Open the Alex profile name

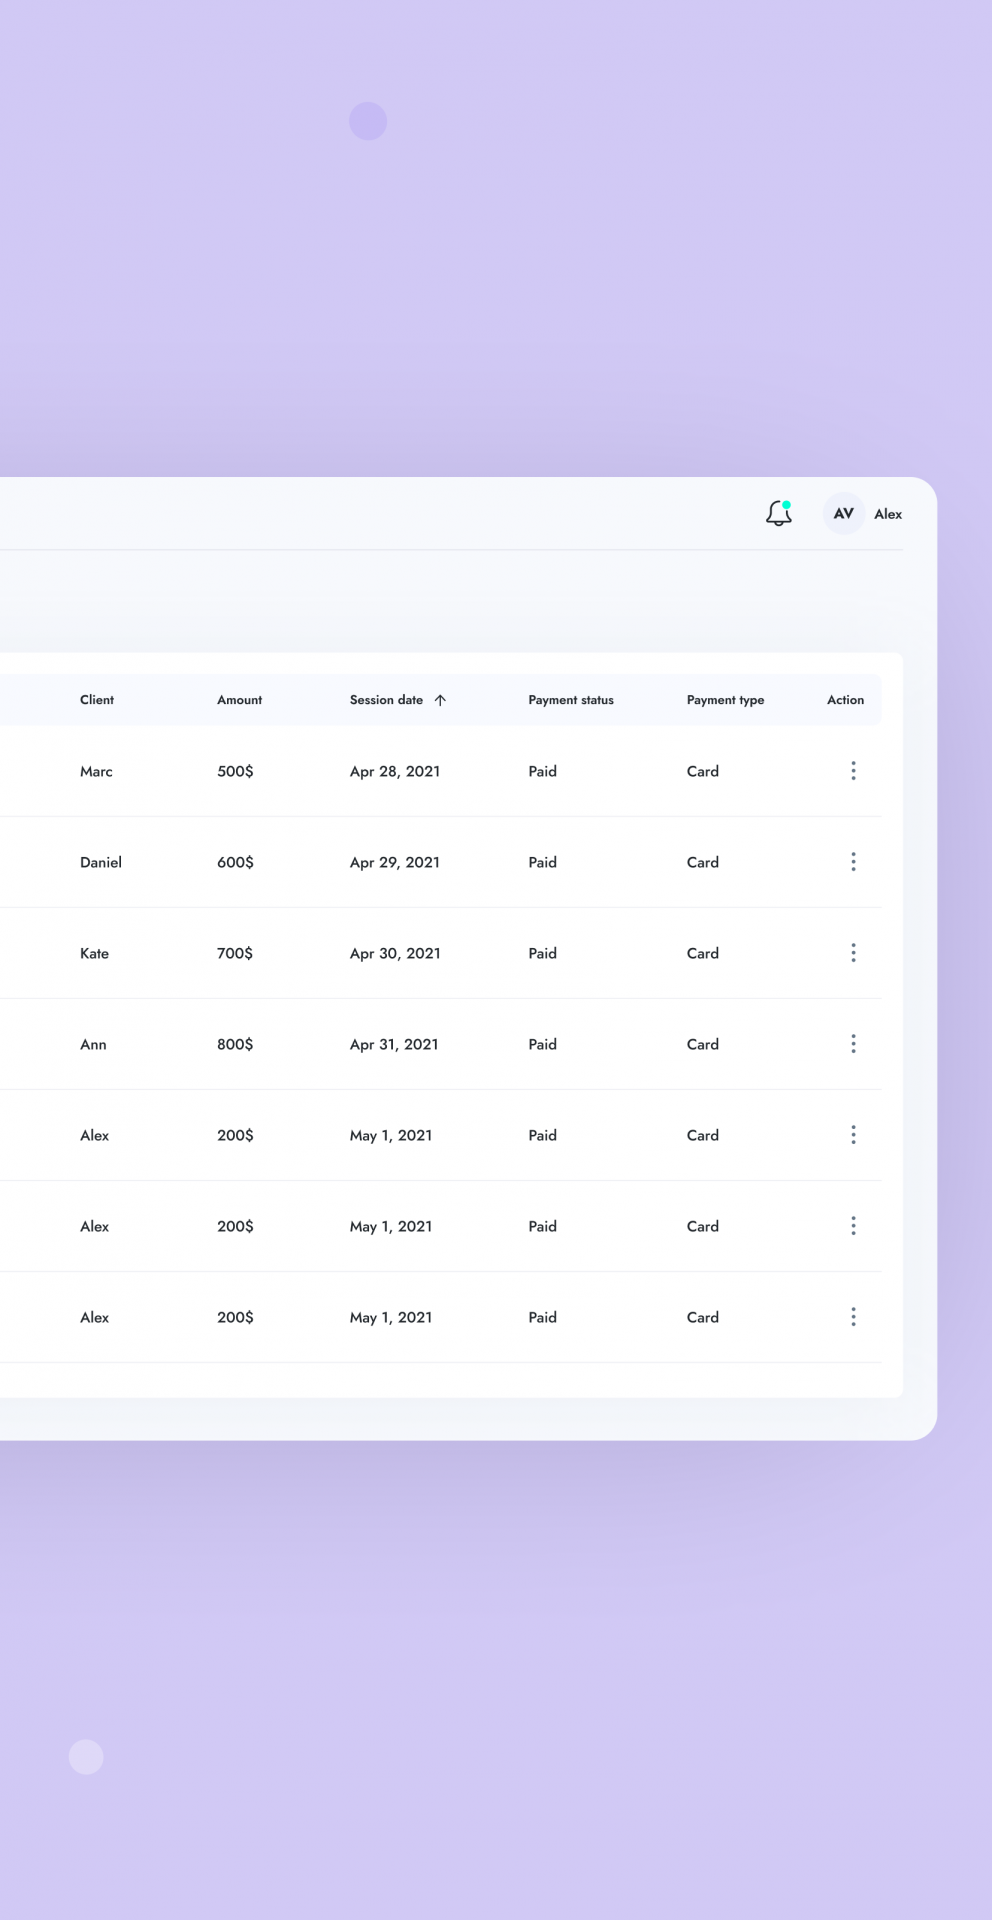[888, 514]
